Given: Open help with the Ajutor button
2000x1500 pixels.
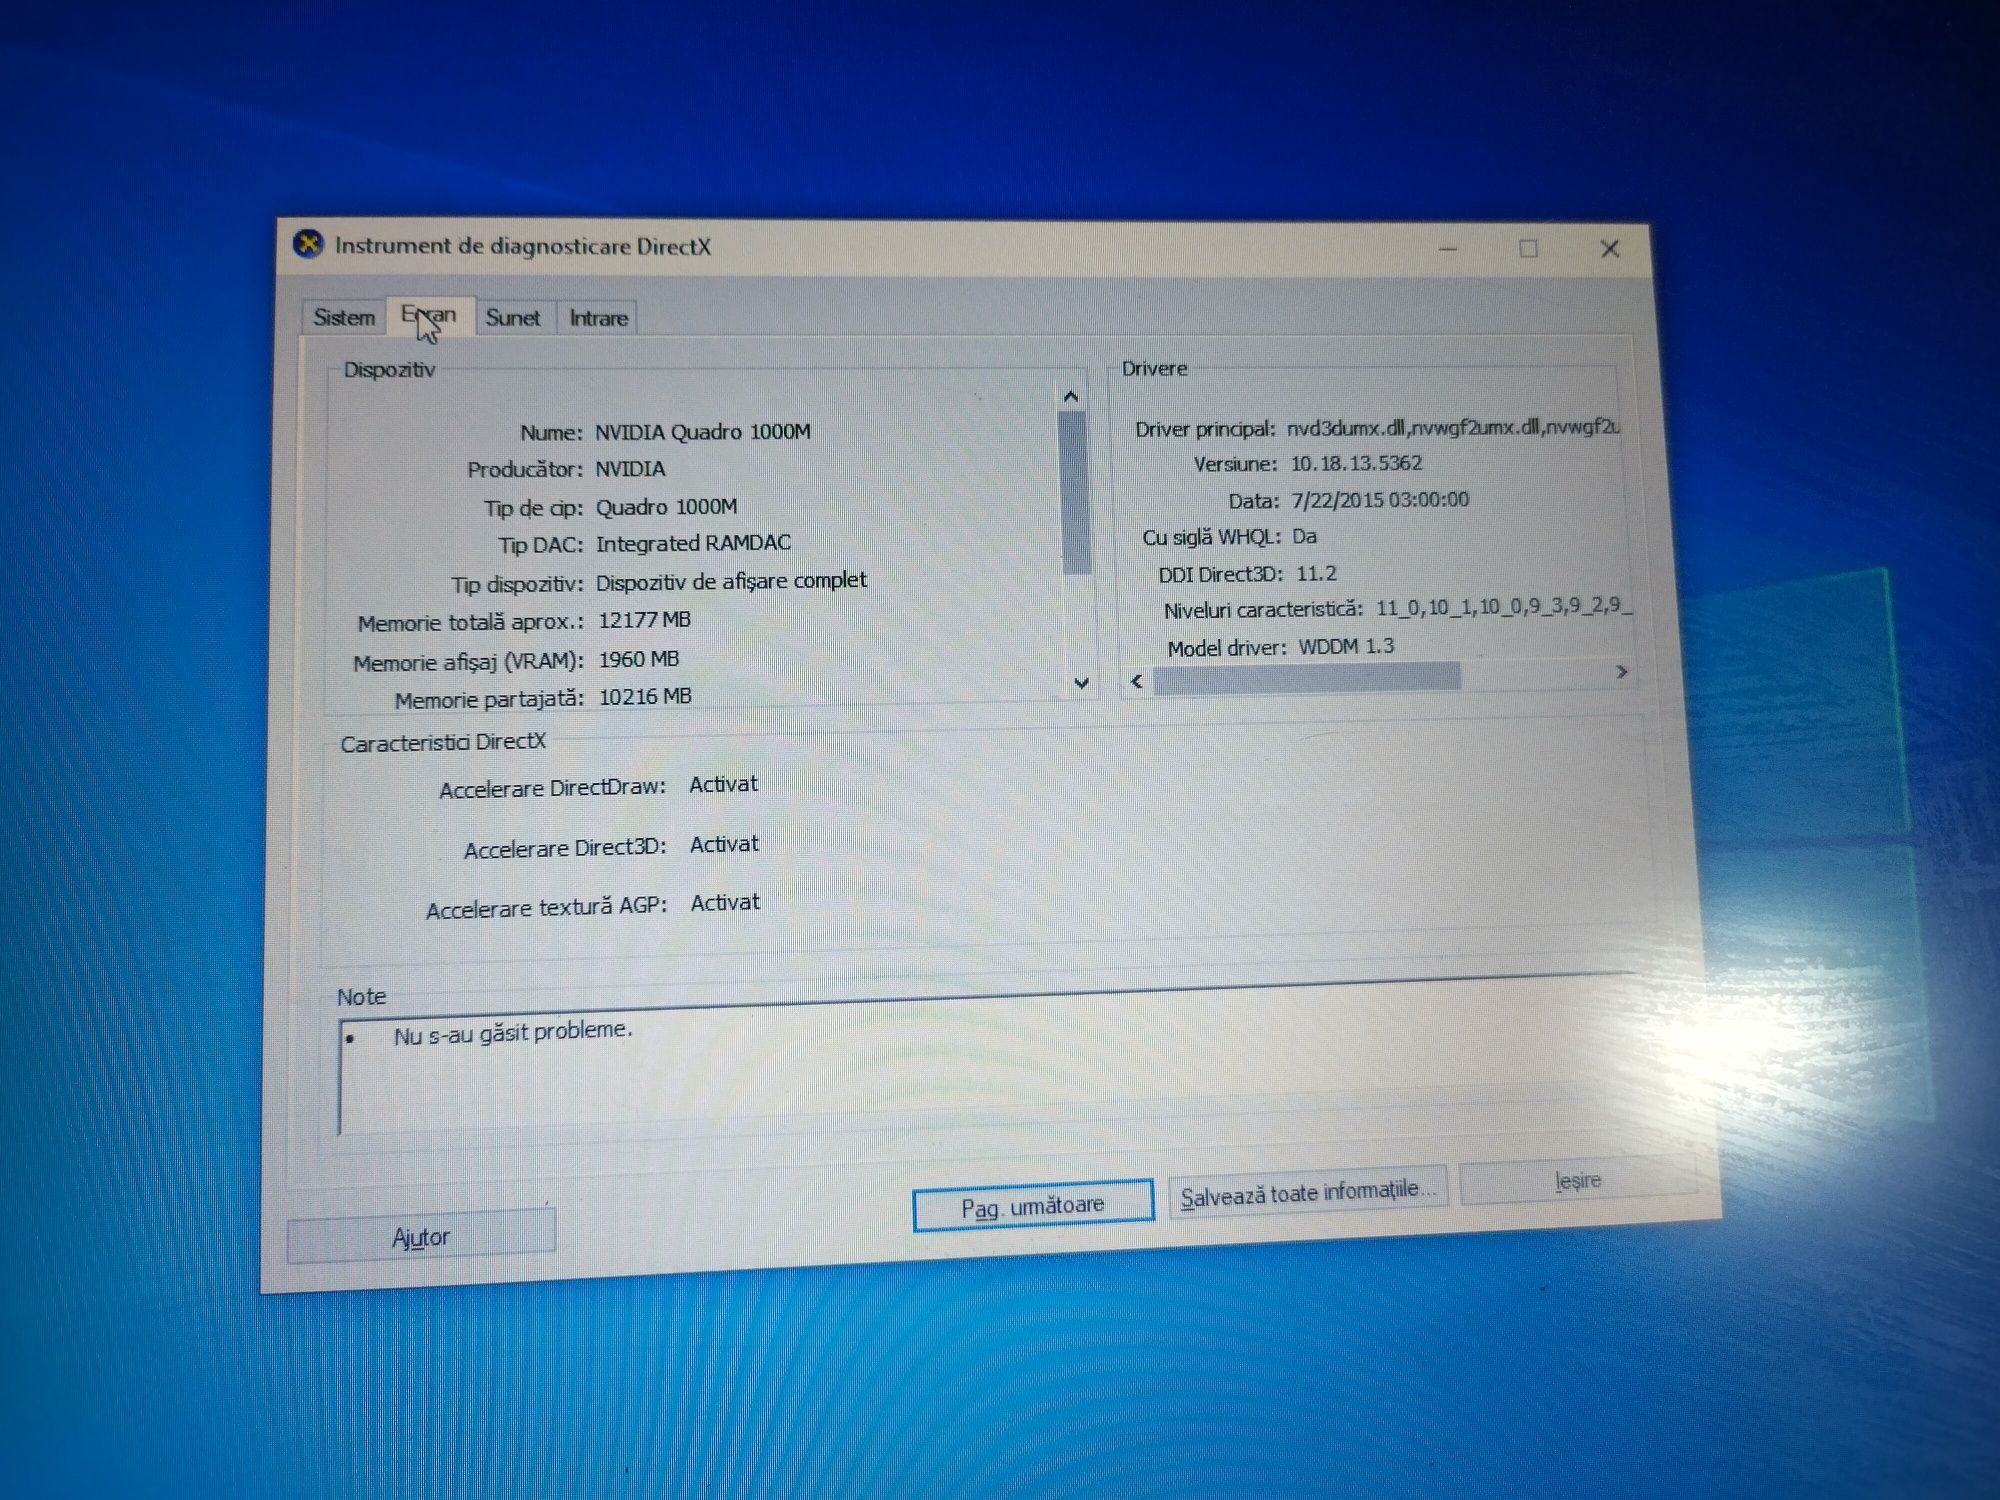Looking at the screenshot, I should (421, 1237).
